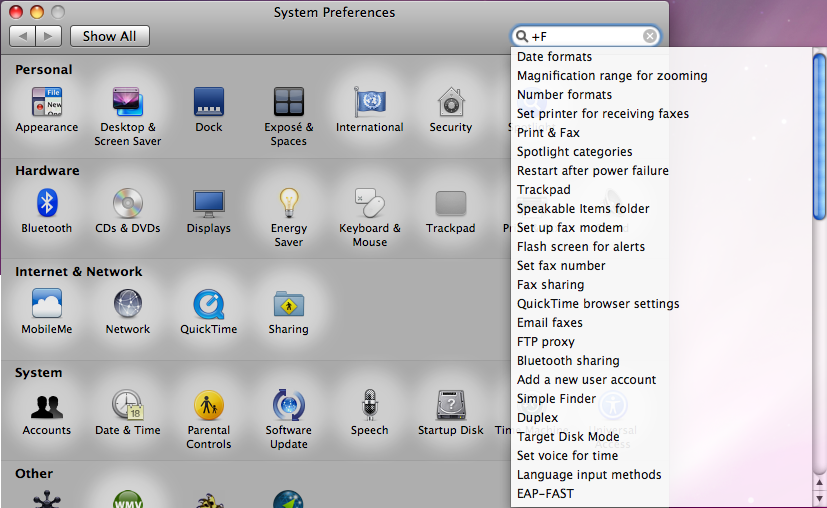Select the 'Set fax number' result
827x508 pixels.
coord(561,265)
